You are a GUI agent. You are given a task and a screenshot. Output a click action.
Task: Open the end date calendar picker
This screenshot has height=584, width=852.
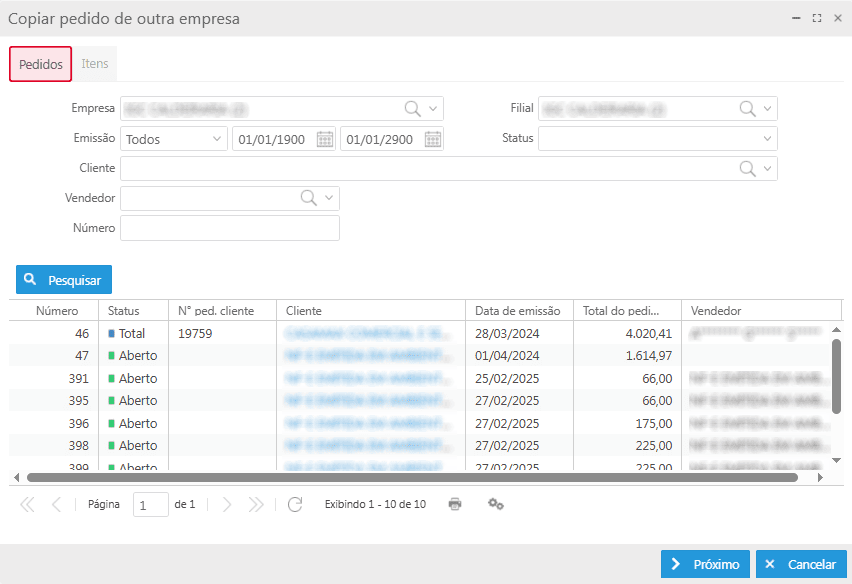point(431,138)
